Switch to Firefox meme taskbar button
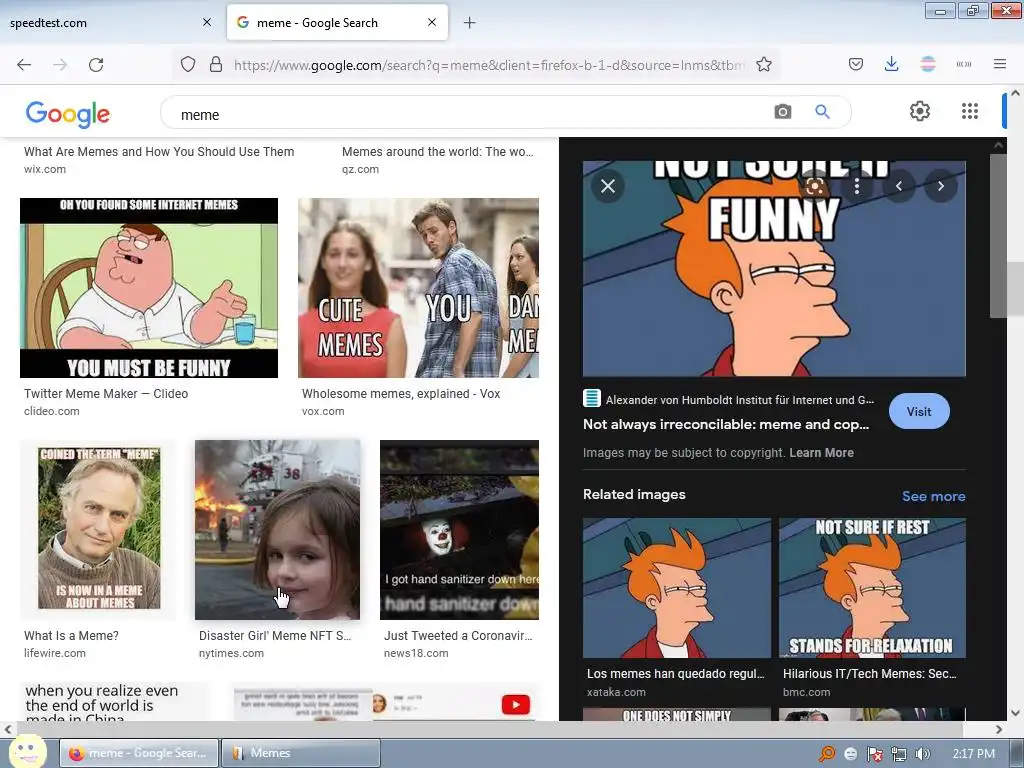The image size is (1024, 768). point(138,753)
